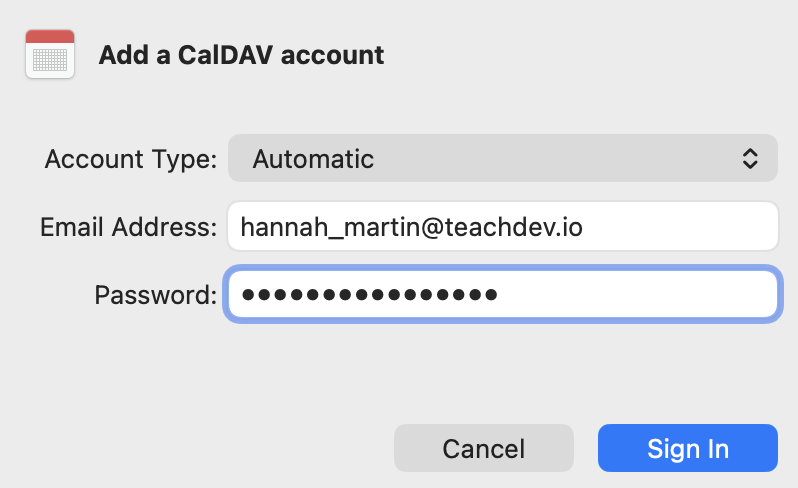Click the Email Address input field
The width and height of the screenshot is (798, 488).
point(502,227)
